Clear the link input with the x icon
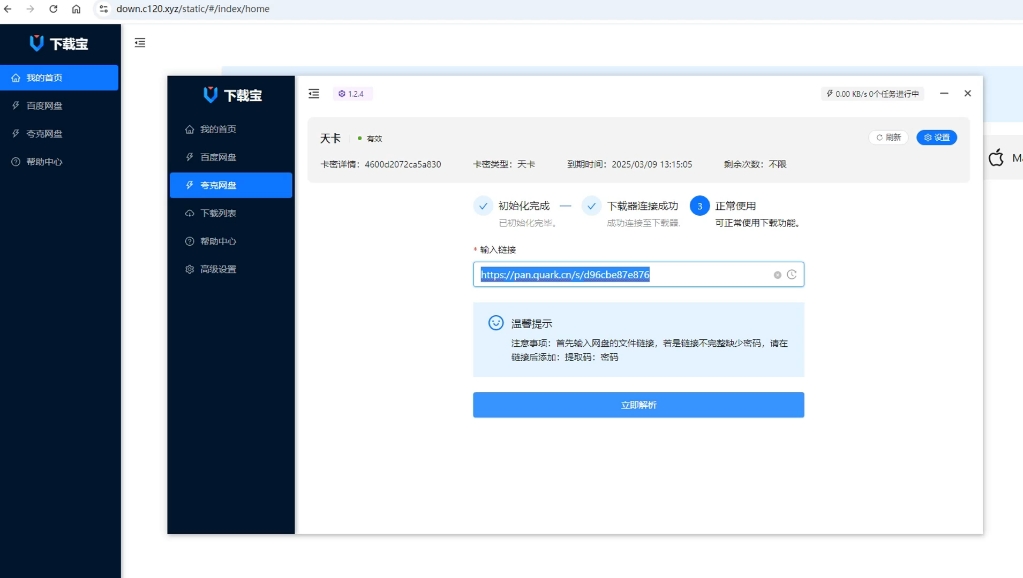 (x=778, y=275)
